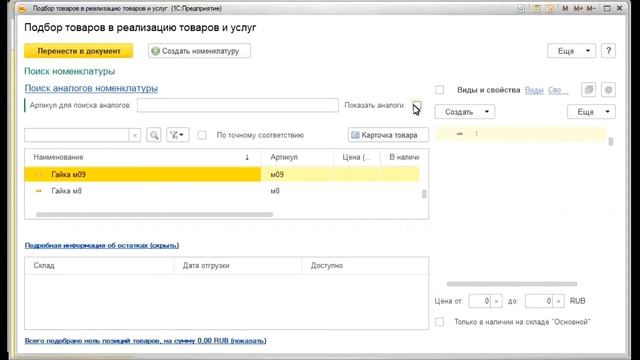Click the M- memory subtract button

[x=591, y=9]
